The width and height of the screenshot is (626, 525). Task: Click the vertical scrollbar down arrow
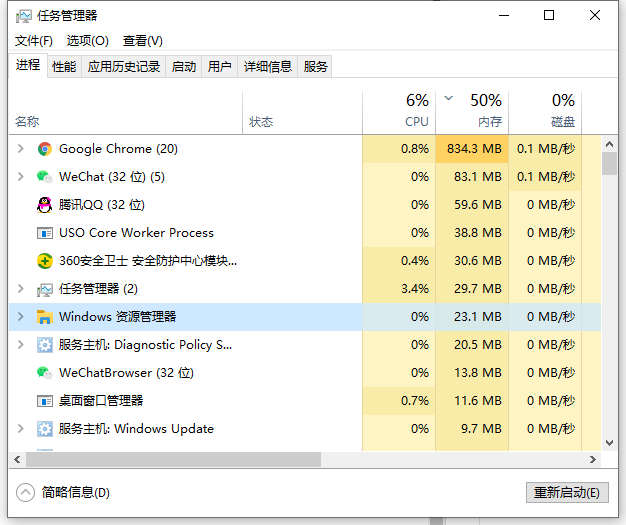tap(609, 442)
